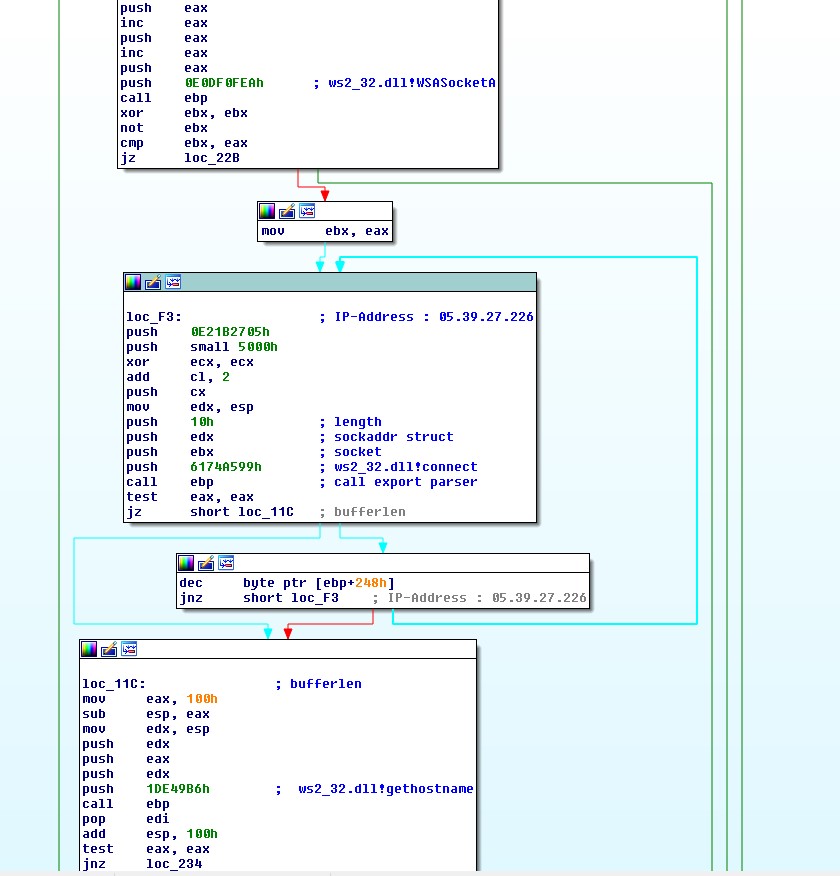Click group nodes icon of 'mov ebx, eax' block

click(x=307, y=211)
